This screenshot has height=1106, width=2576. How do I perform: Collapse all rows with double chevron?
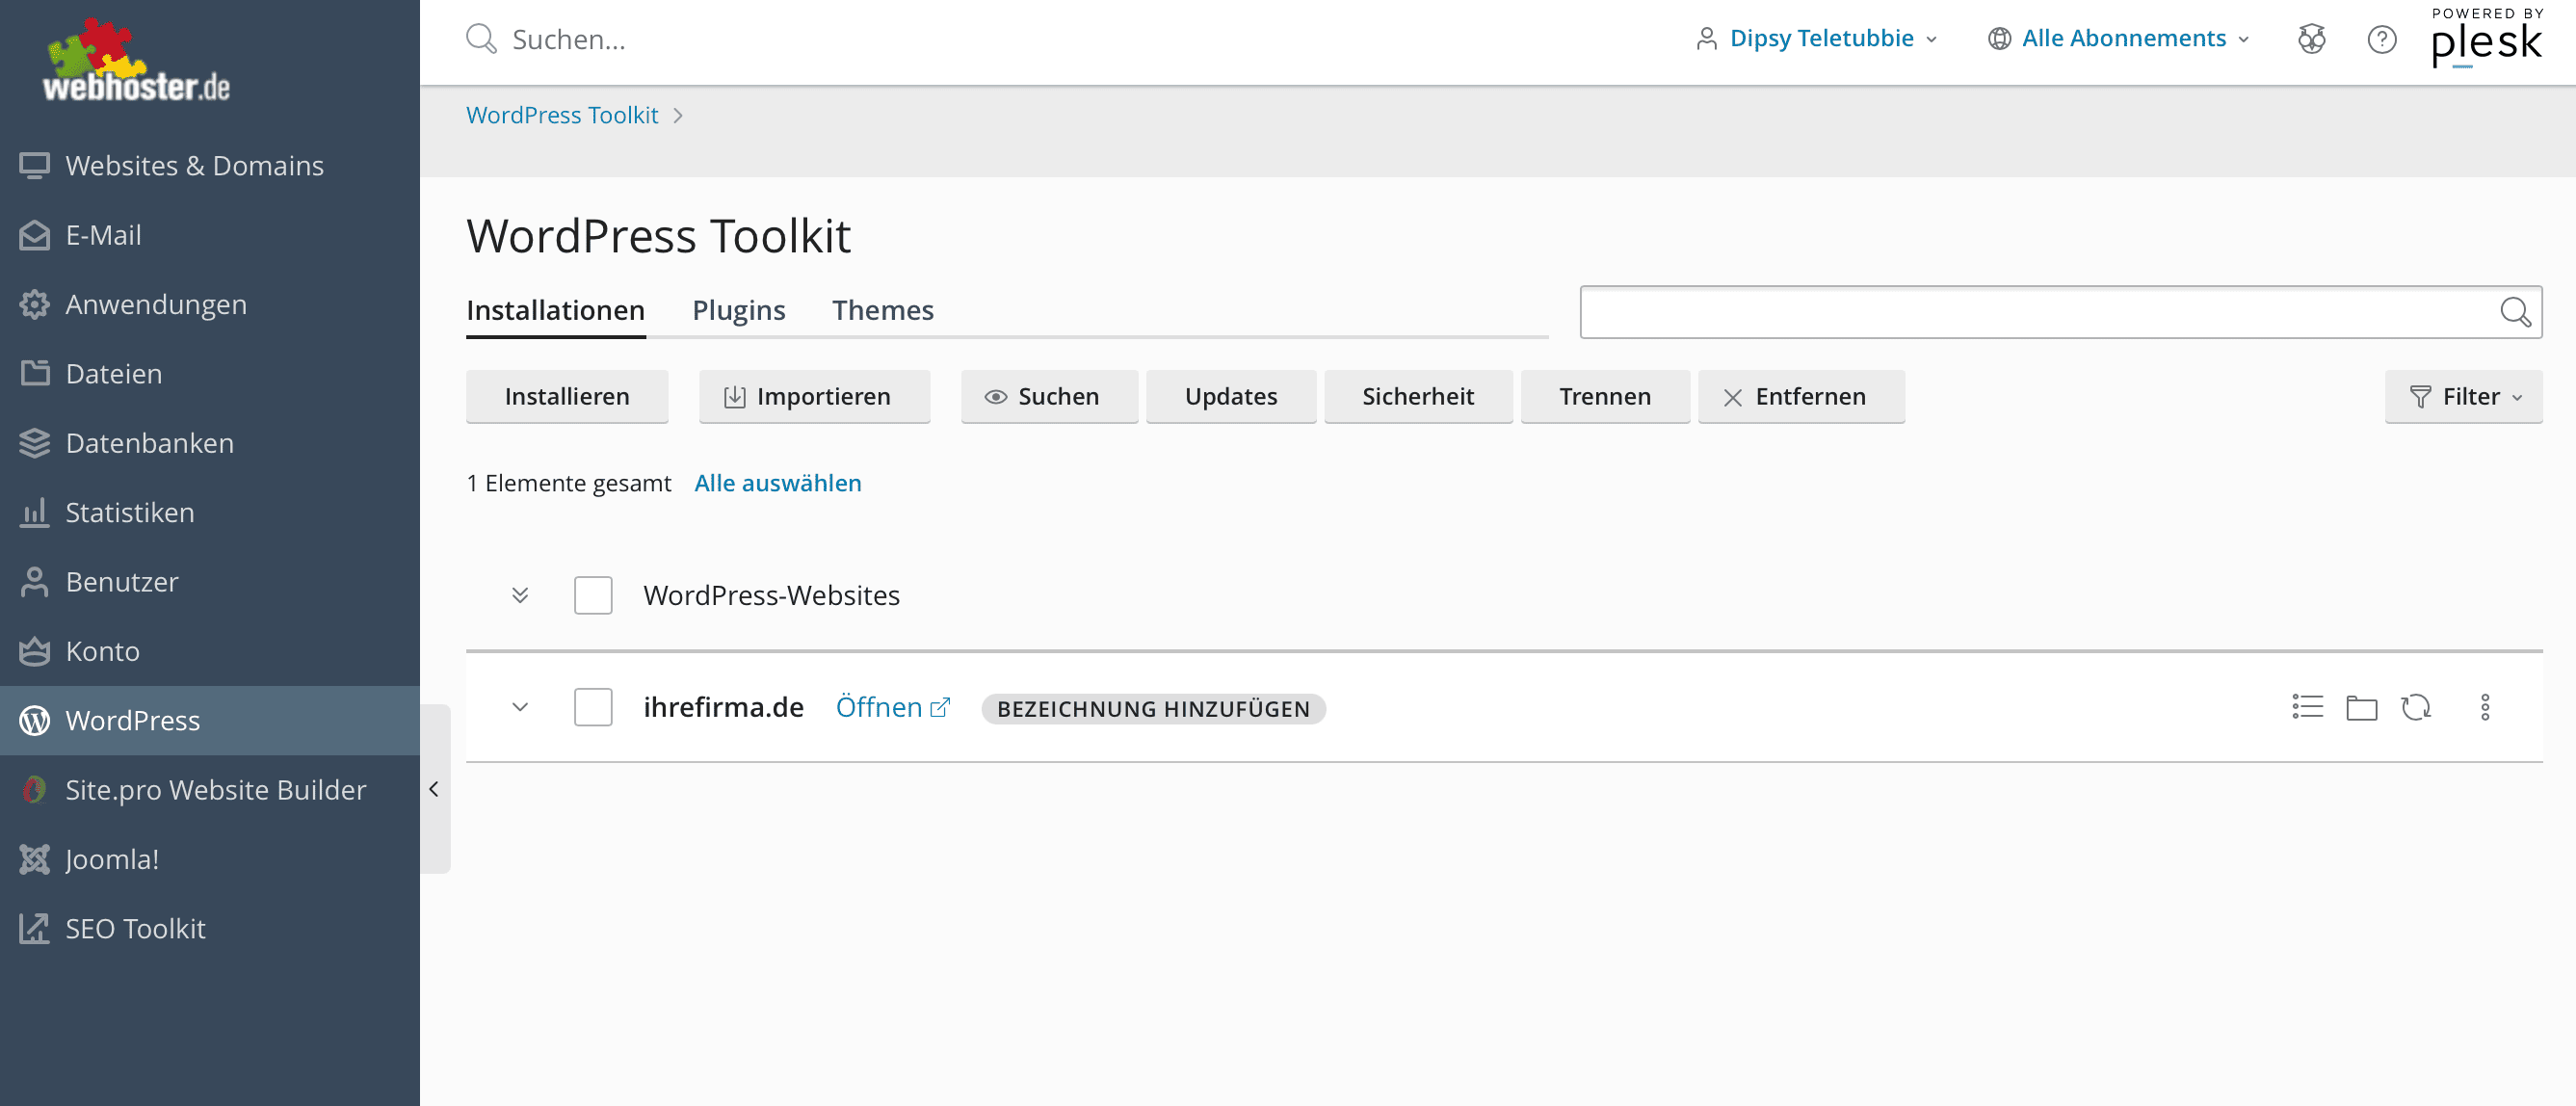tap(520, 595)
